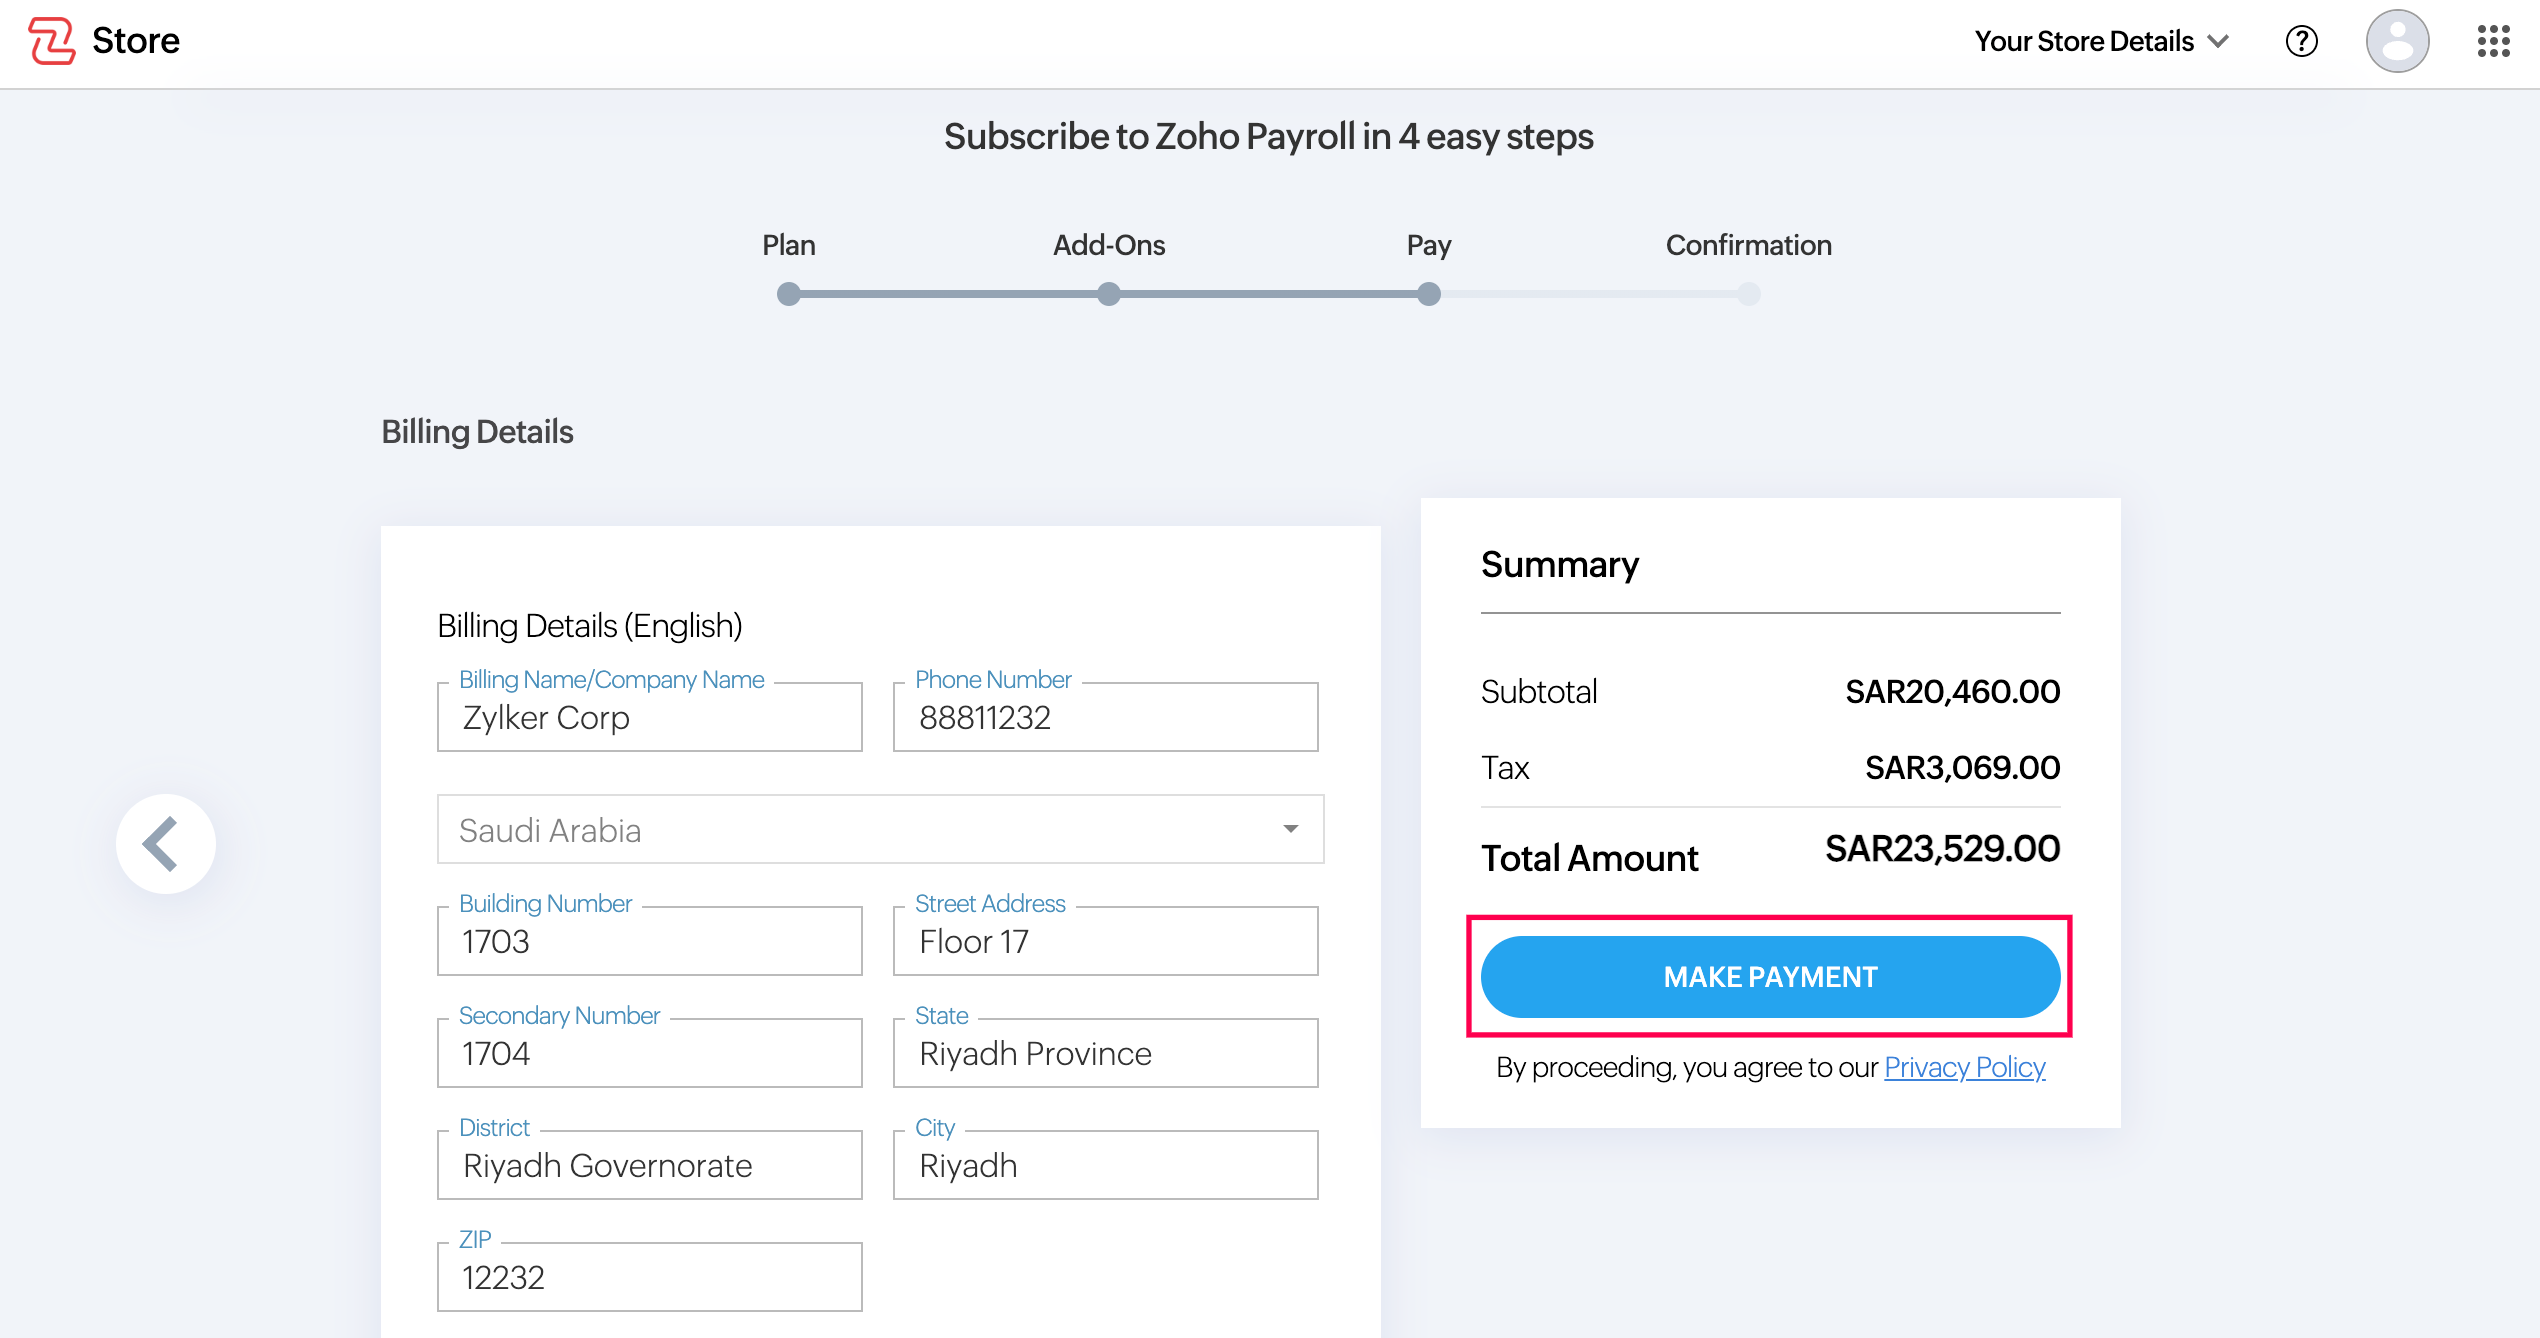This screenshot has width=2540, height=1338.
Task: Click the Phone Number field
Action: tap(1104, 717)
